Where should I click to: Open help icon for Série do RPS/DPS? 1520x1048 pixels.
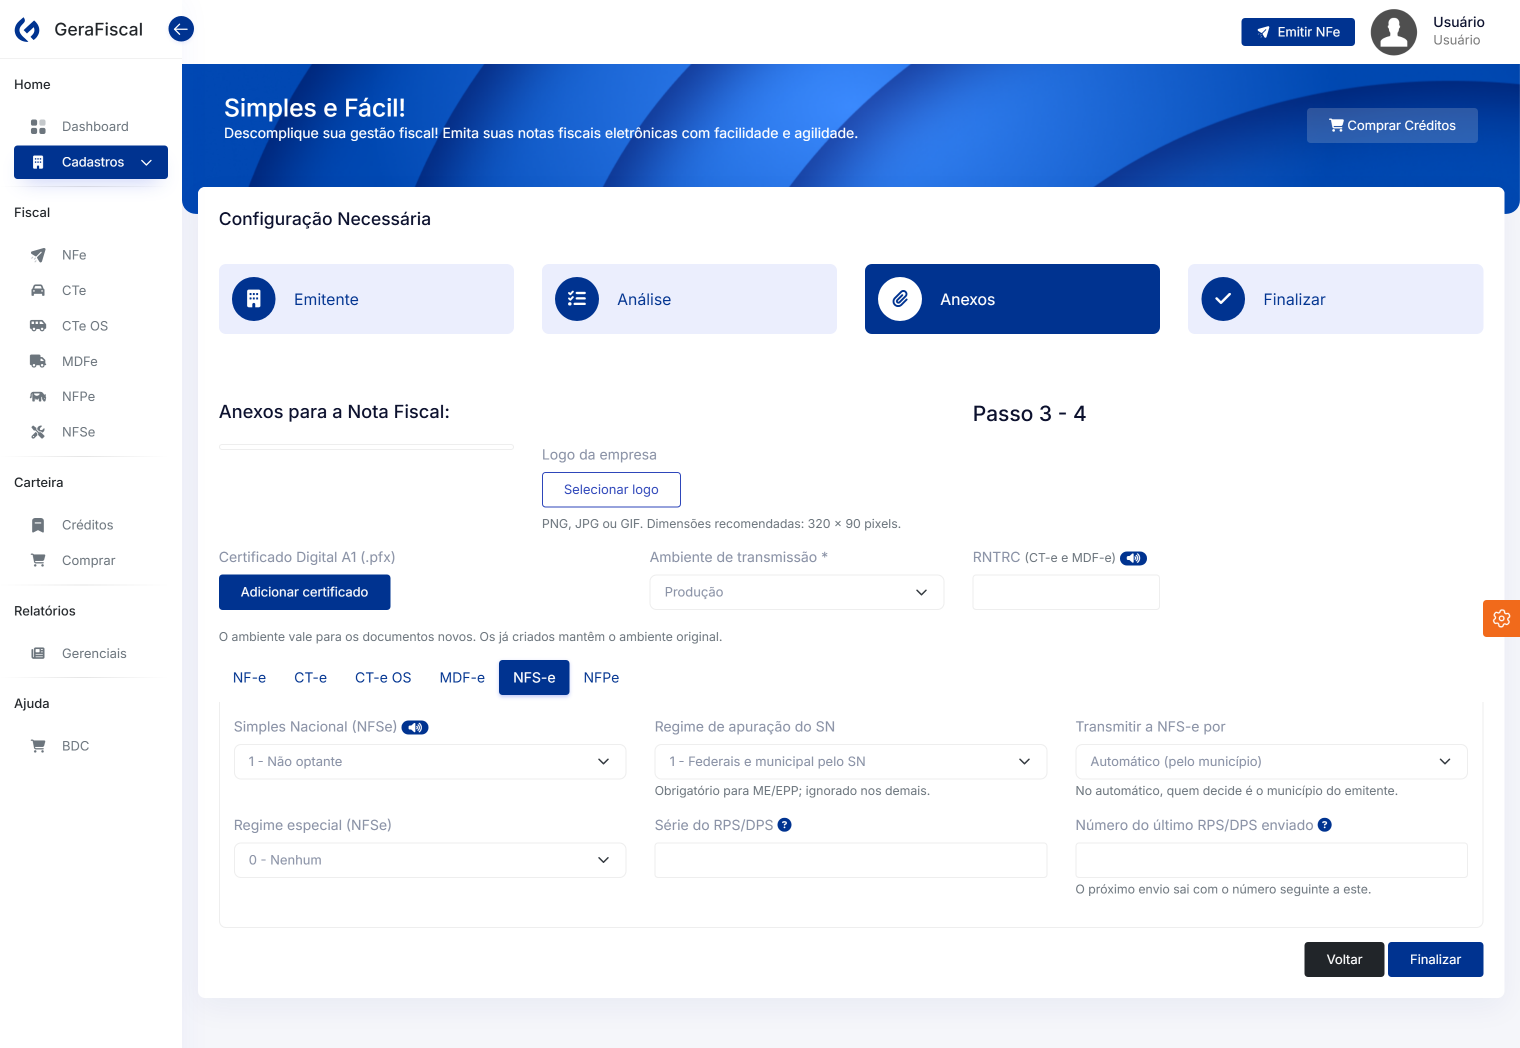point(785,825)
